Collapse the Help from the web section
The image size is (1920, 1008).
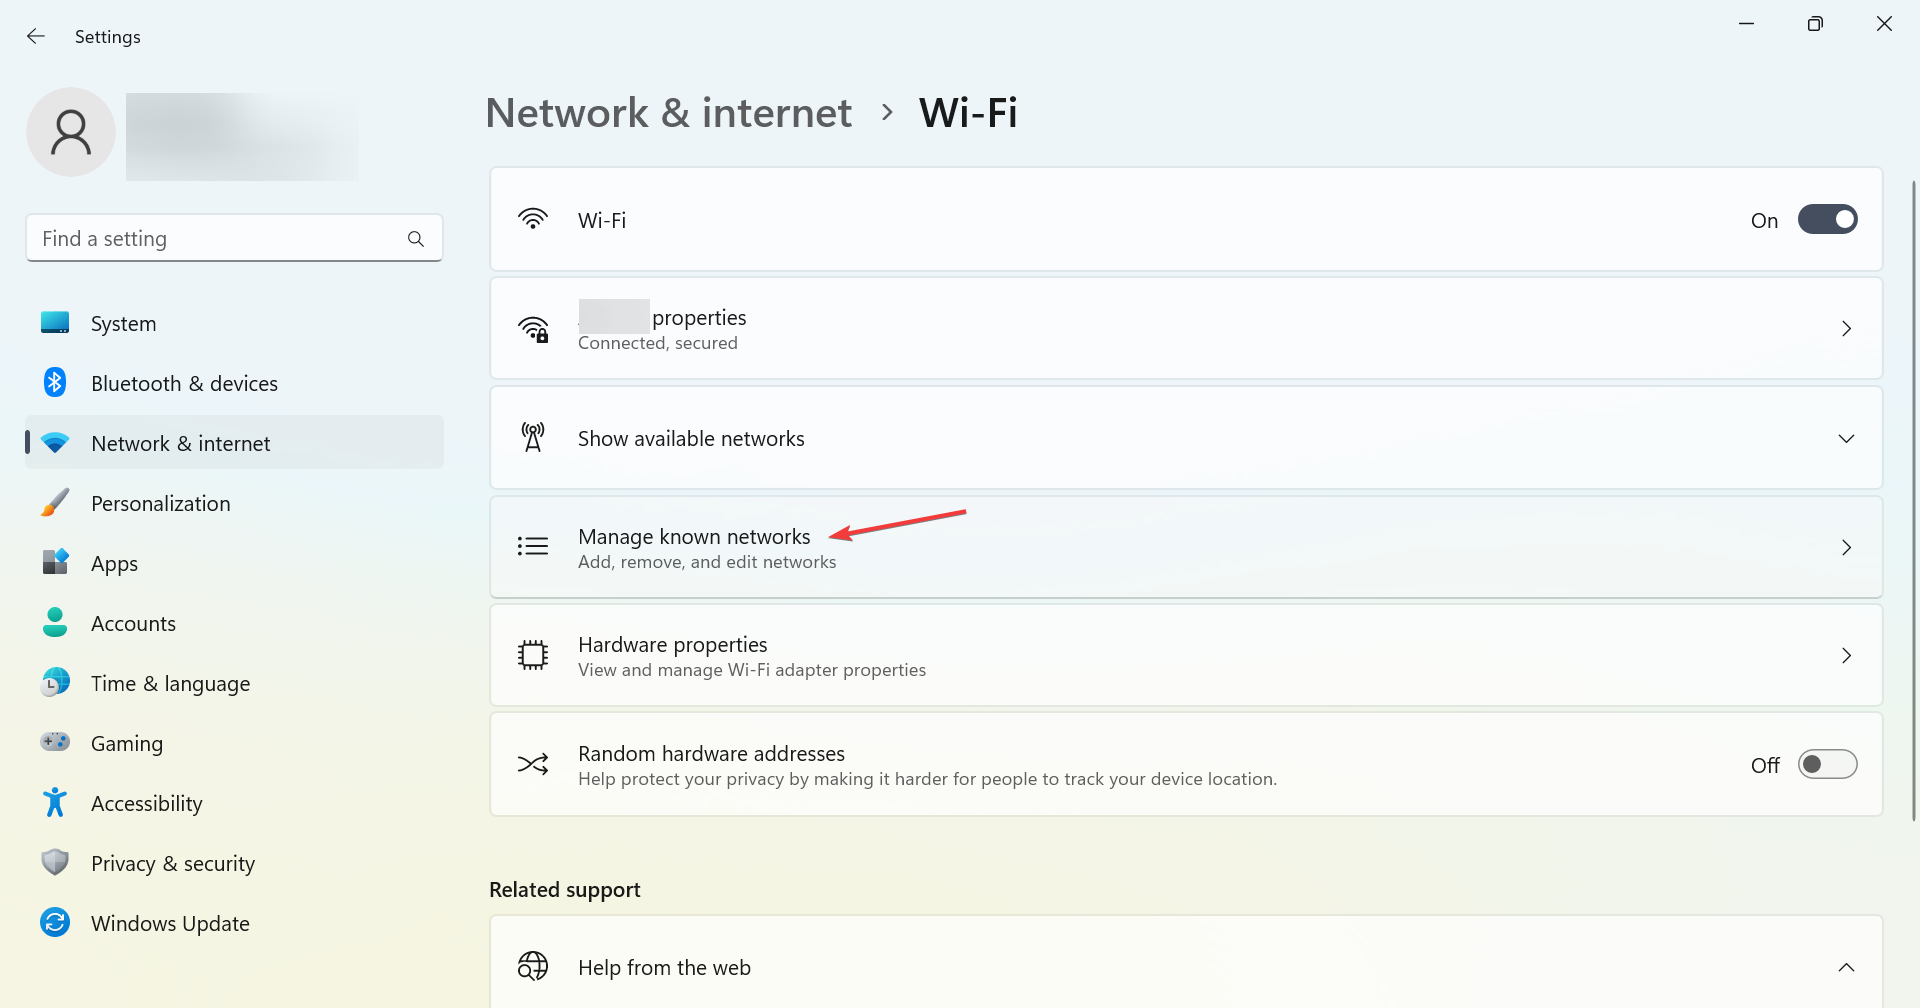point(1846,967)
